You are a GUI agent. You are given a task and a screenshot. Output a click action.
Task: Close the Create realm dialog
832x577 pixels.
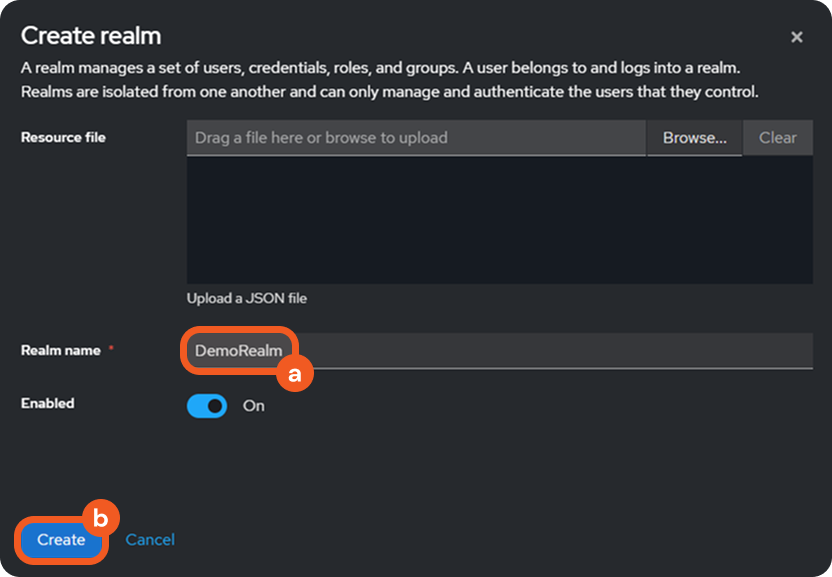(797, 37)
